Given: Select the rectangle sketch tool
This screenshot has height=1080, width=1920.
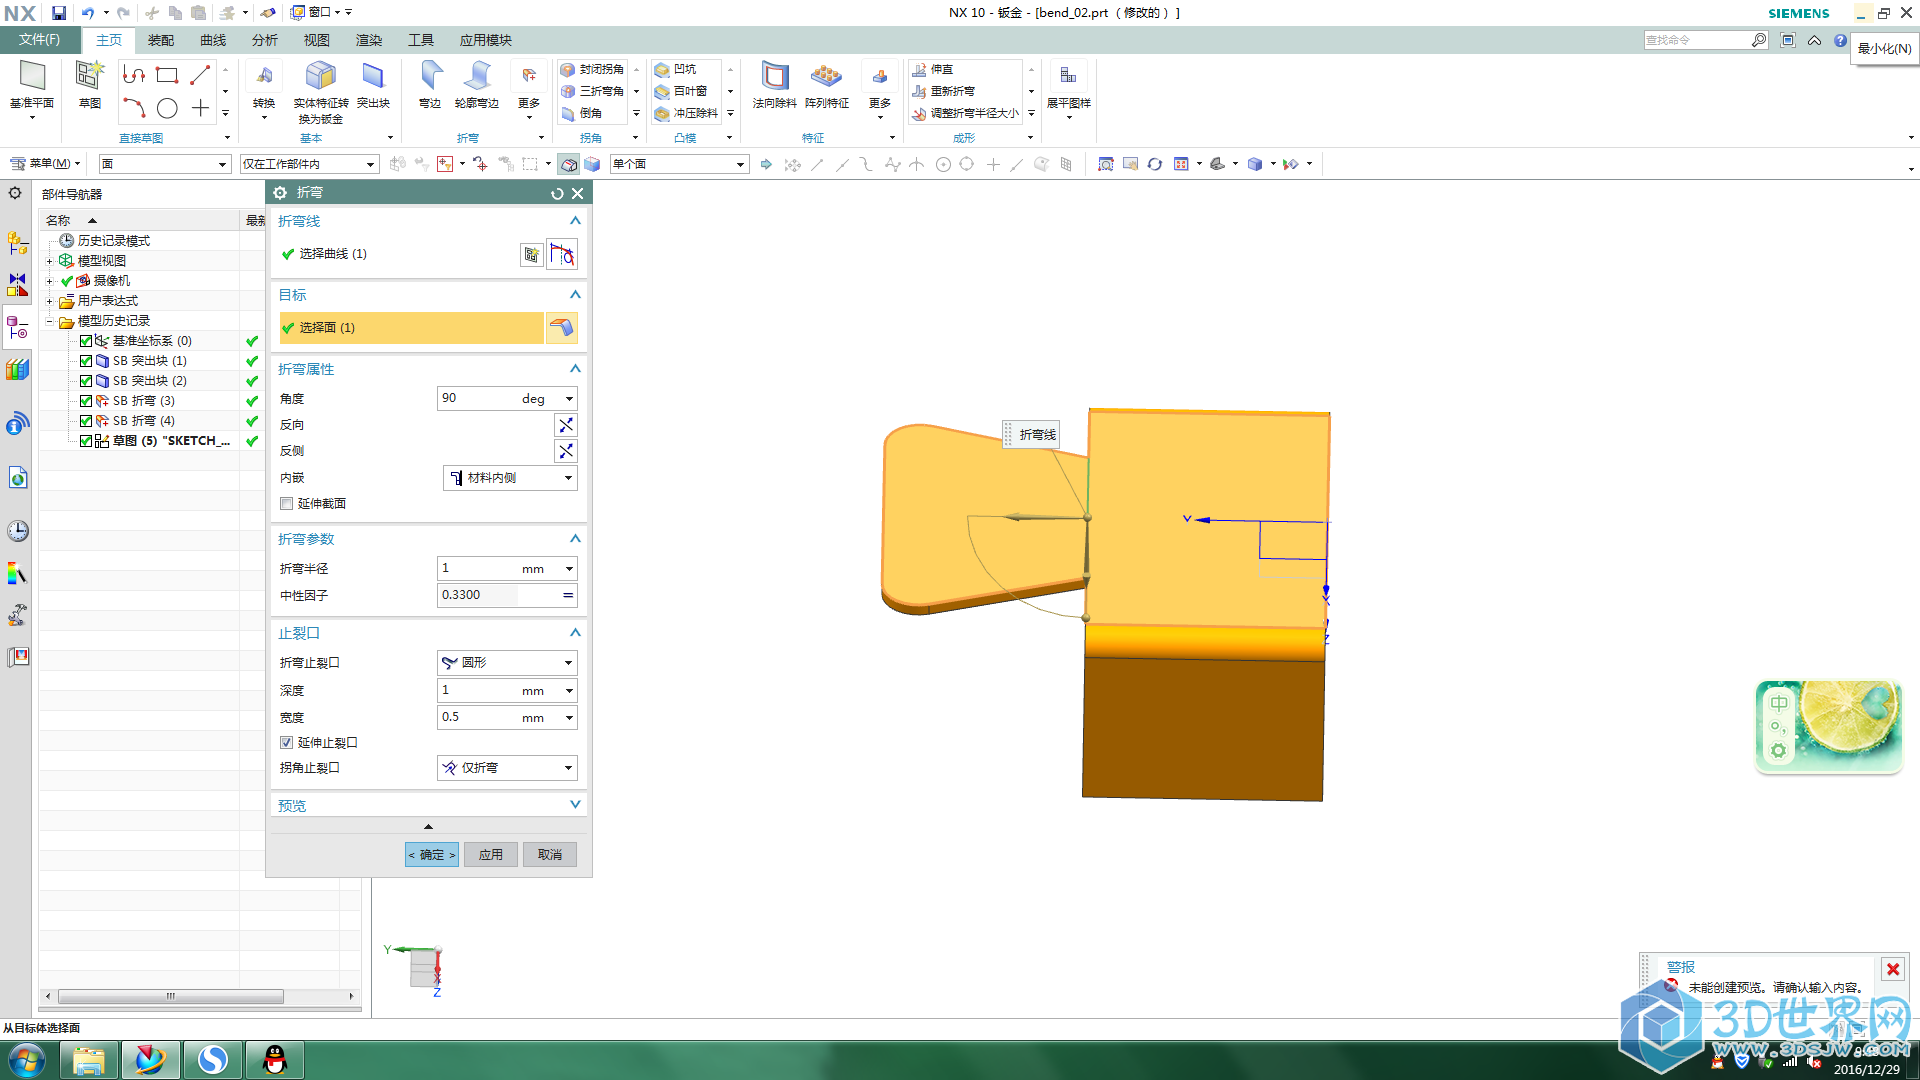Looking at the screenshot, I should (x=167, y=75).
